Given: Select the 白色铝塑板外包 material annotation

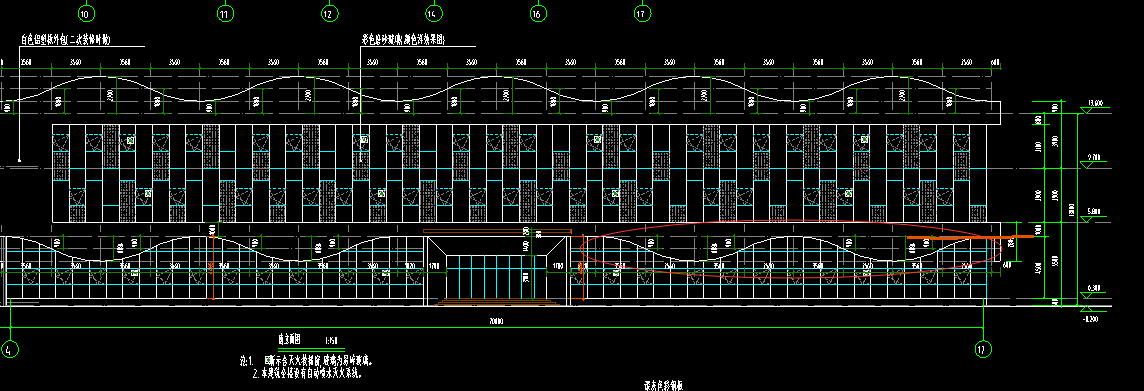Looking at the screenshot, I should [x=66, y=40].
